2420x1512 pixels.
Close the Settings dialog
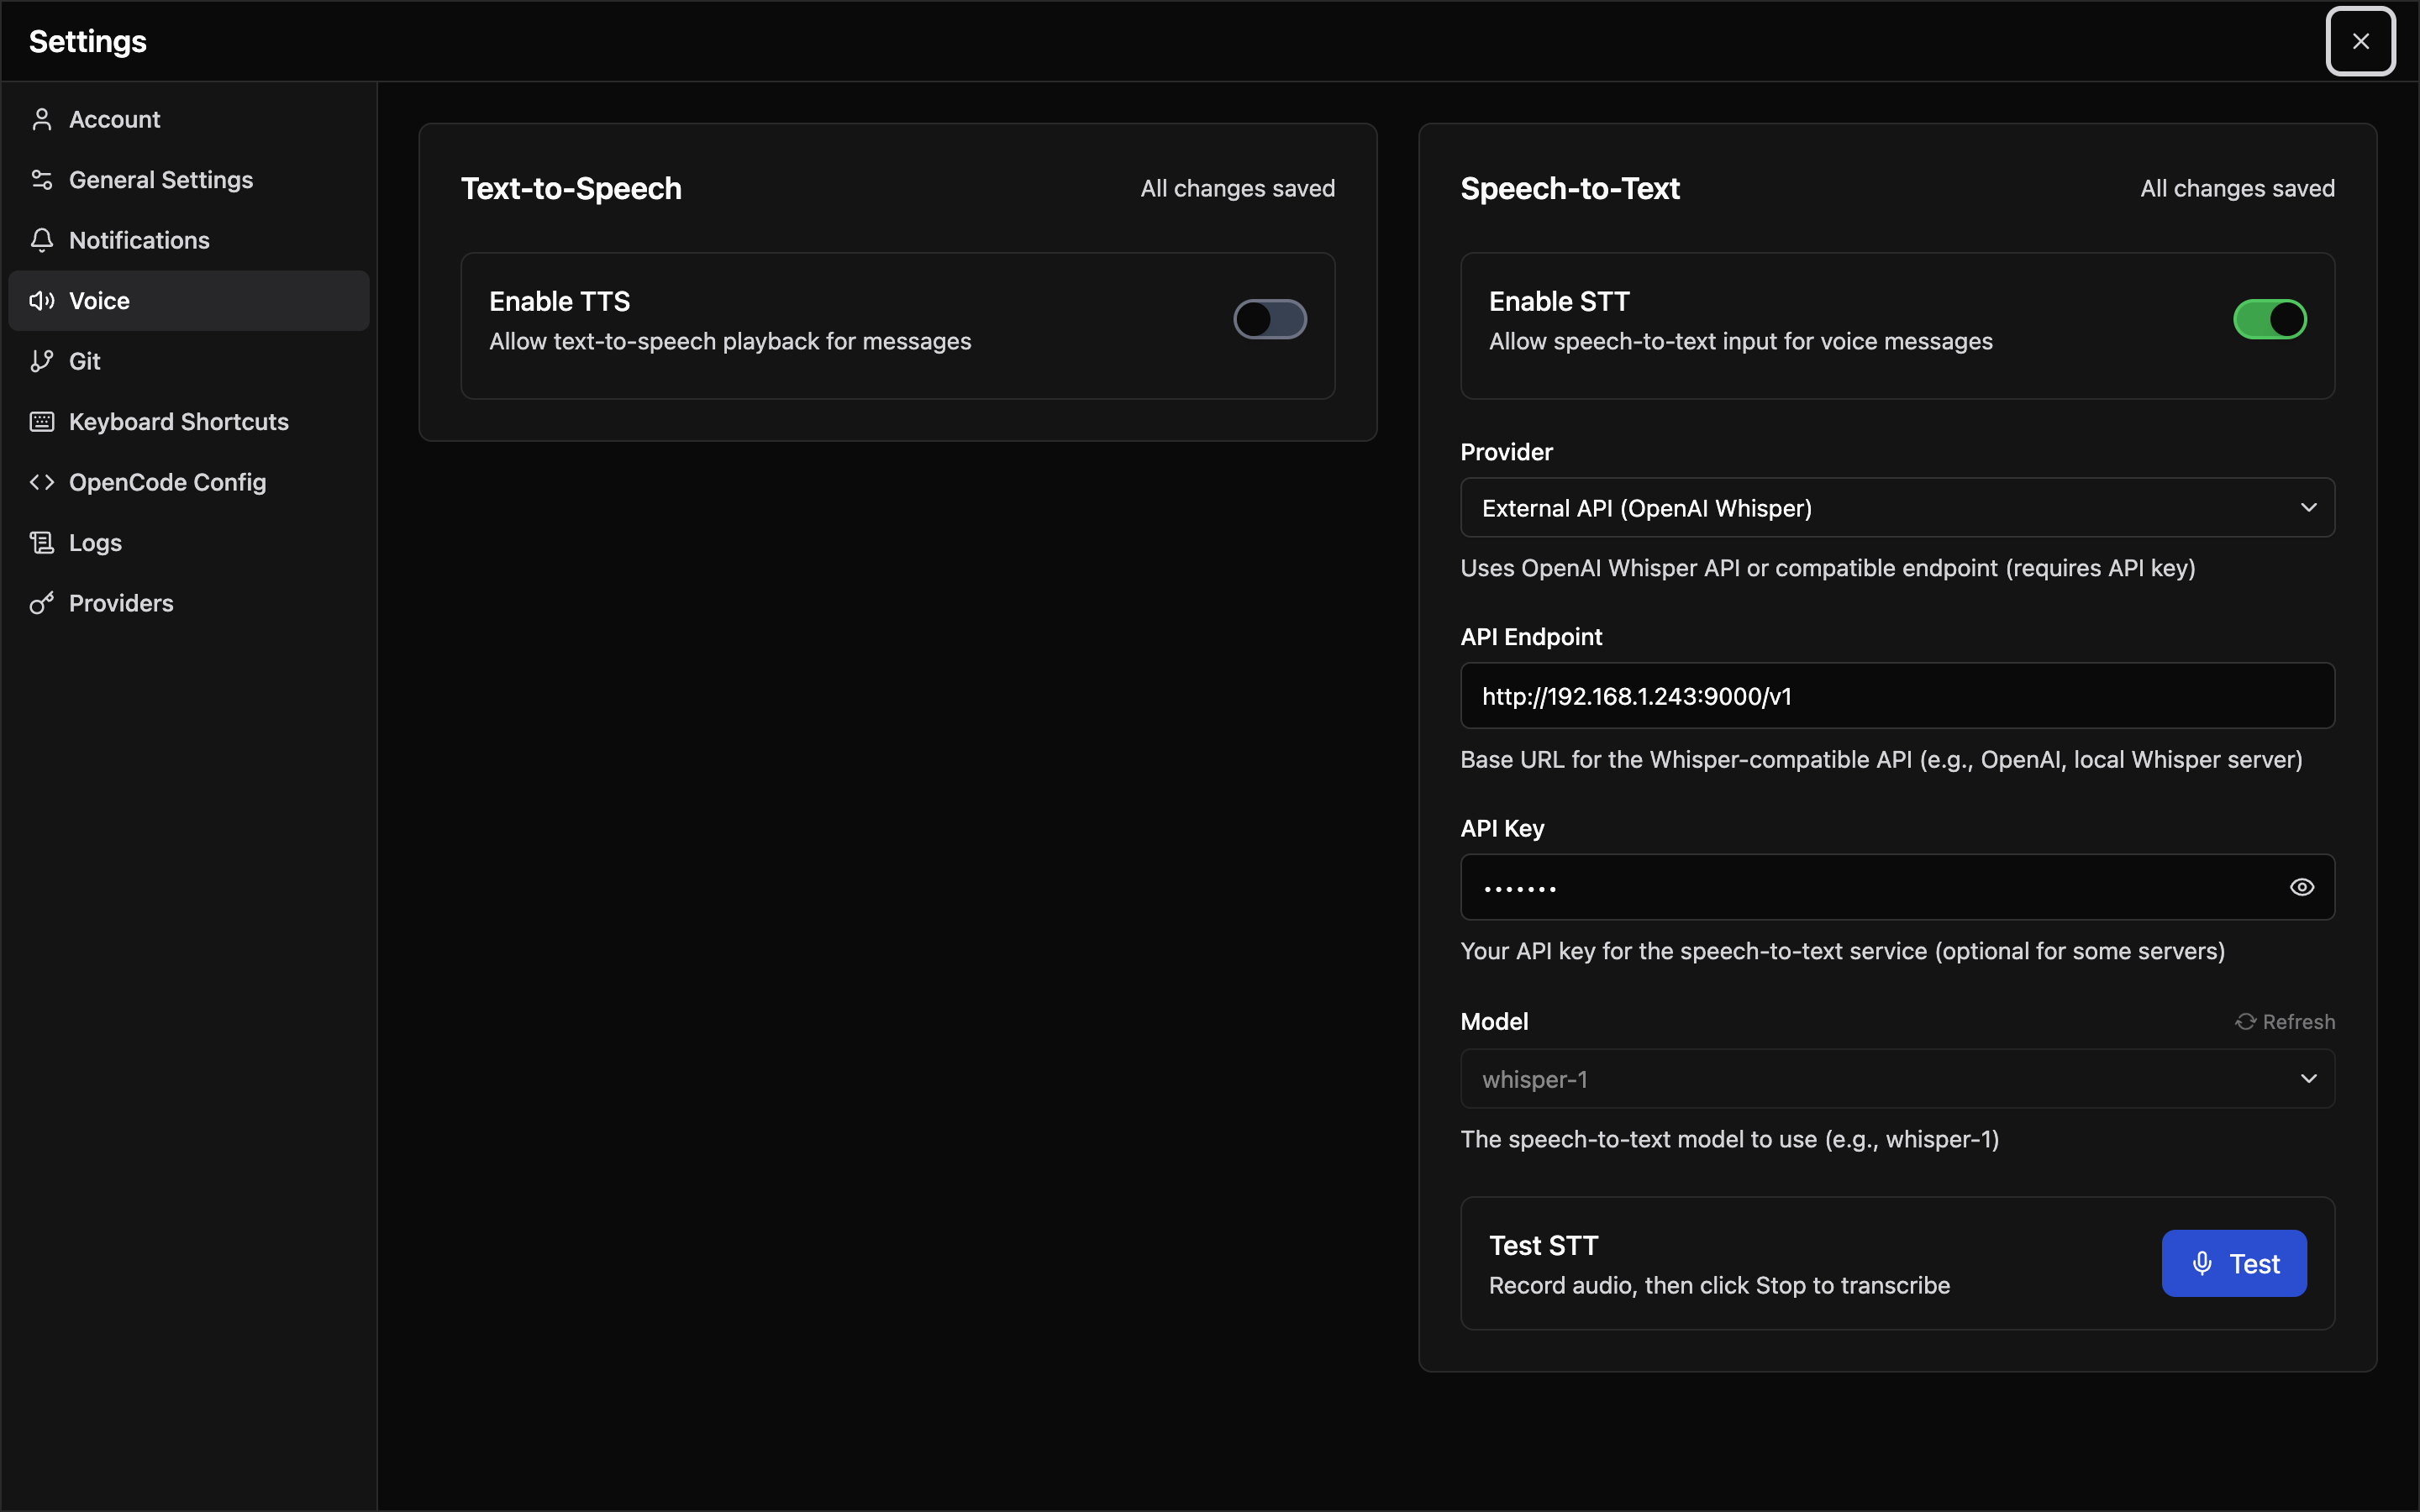tap(2360, 41)
